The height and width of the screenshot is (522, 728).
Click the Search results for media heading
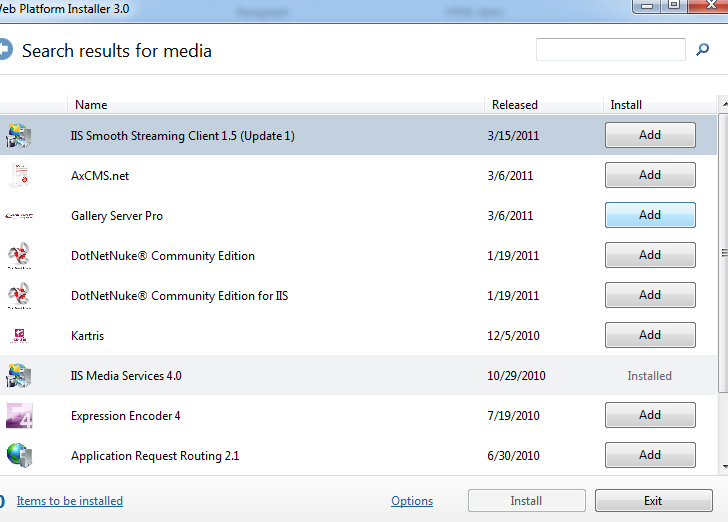tap(117, 51)
